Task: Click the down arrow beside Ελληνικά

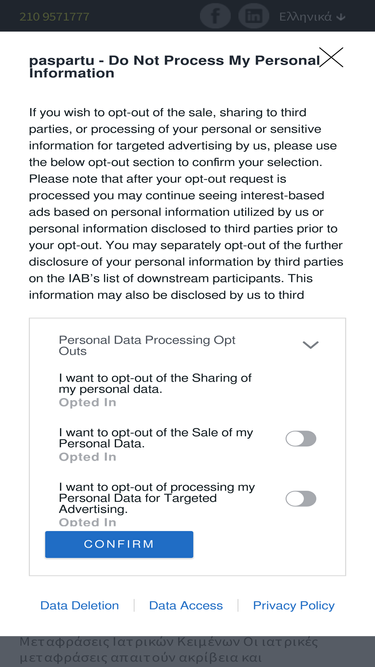Action: (x=341, y=17)
